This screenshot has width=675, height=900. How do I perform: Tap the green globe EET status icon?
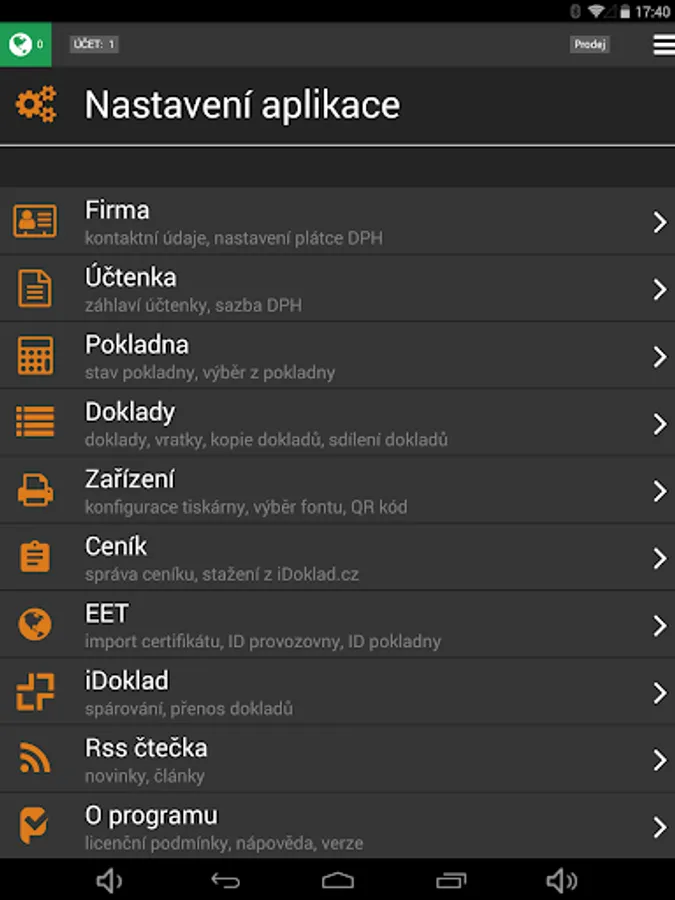[20, 44]
